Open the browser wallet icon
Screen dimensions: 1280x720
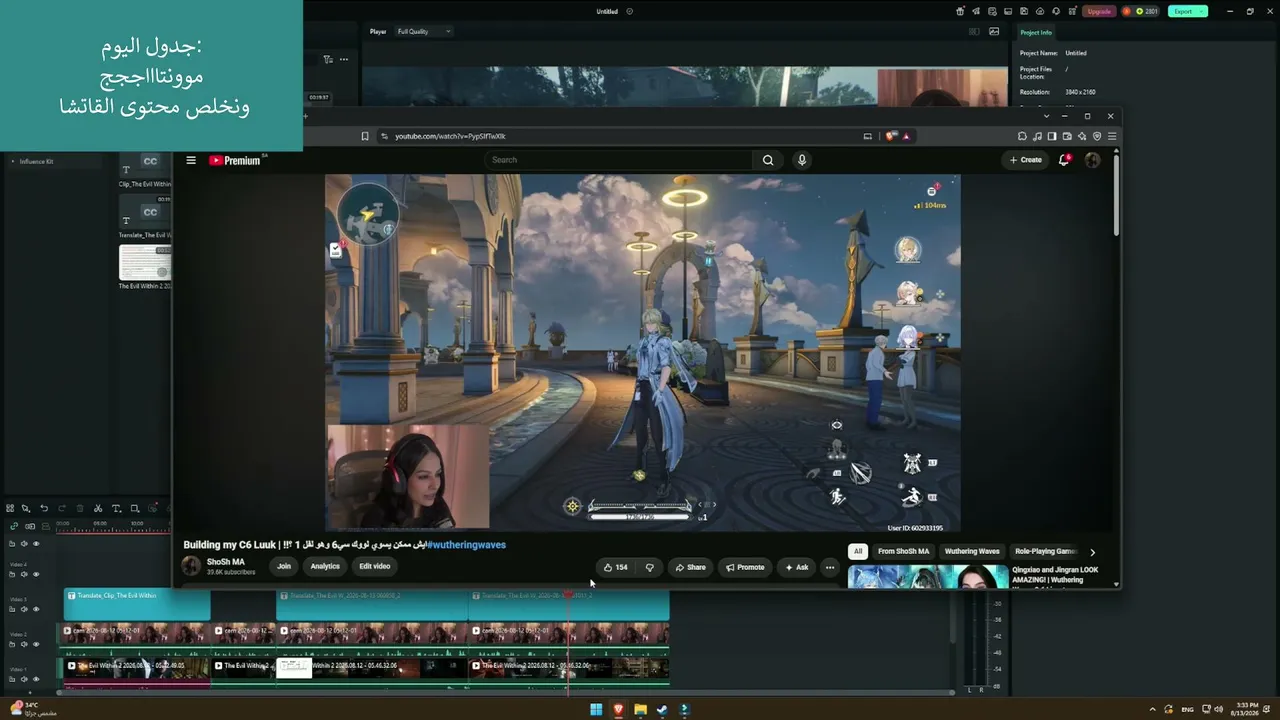pyautogui.click(x=1067, y=136)
